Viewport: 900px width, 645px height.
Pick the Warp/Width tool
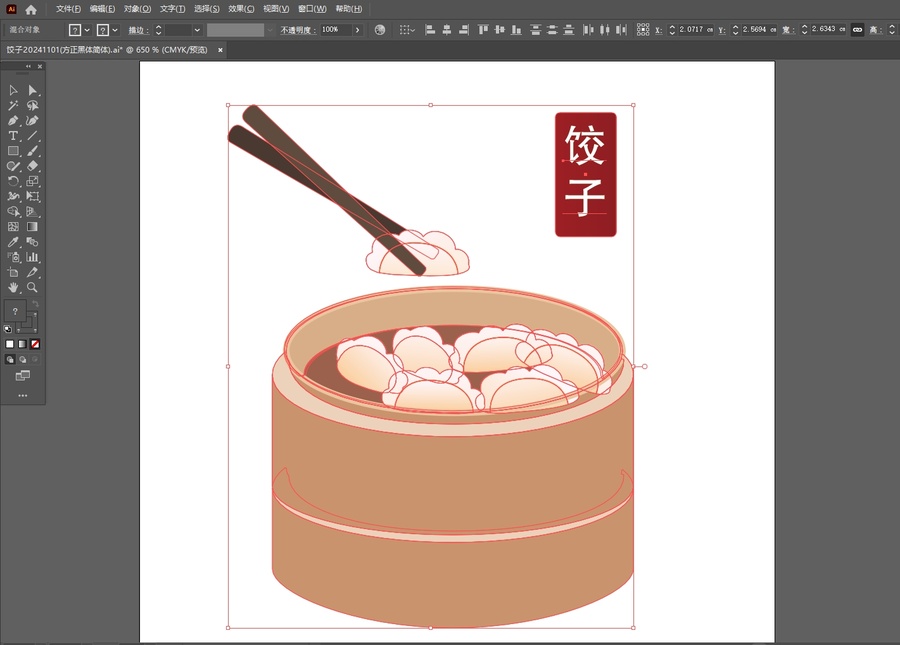click(x=13, y=196)
